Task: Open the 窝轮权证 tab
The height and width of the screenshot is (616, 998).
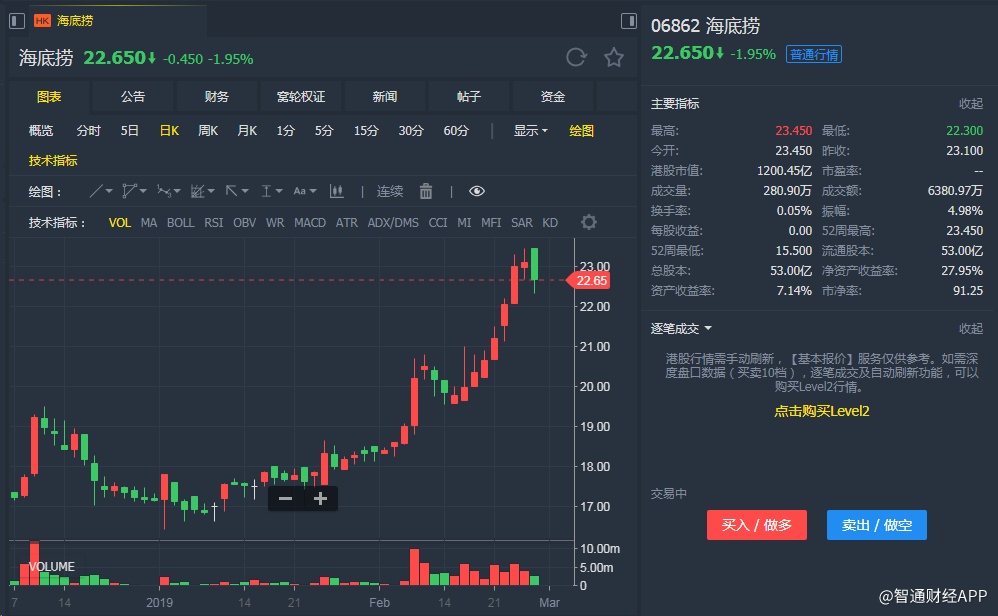Action: pos(300,97)
